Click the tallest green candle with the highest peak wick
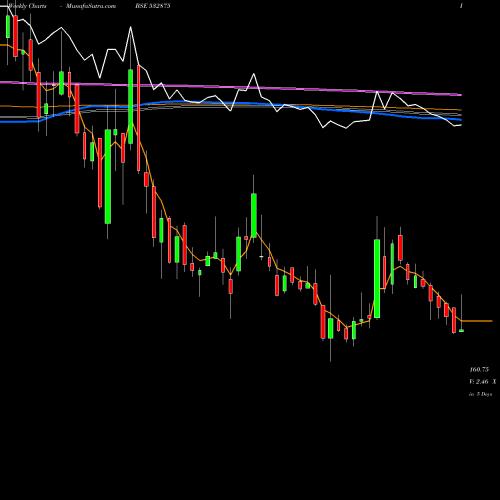Screen dimensions: 500x500 [x=131, y=107]
